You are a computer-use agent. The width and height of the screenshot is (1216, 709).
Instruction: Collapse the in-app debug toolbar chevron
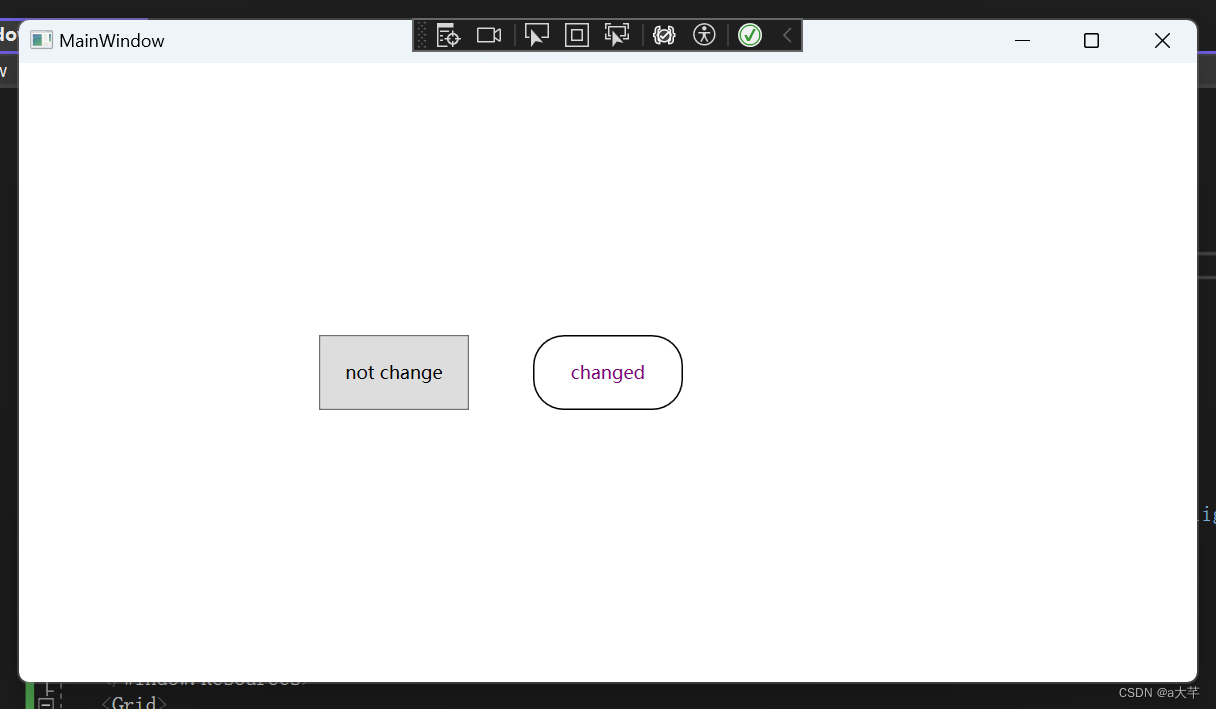pyautogui.click(x=786, y=34)
